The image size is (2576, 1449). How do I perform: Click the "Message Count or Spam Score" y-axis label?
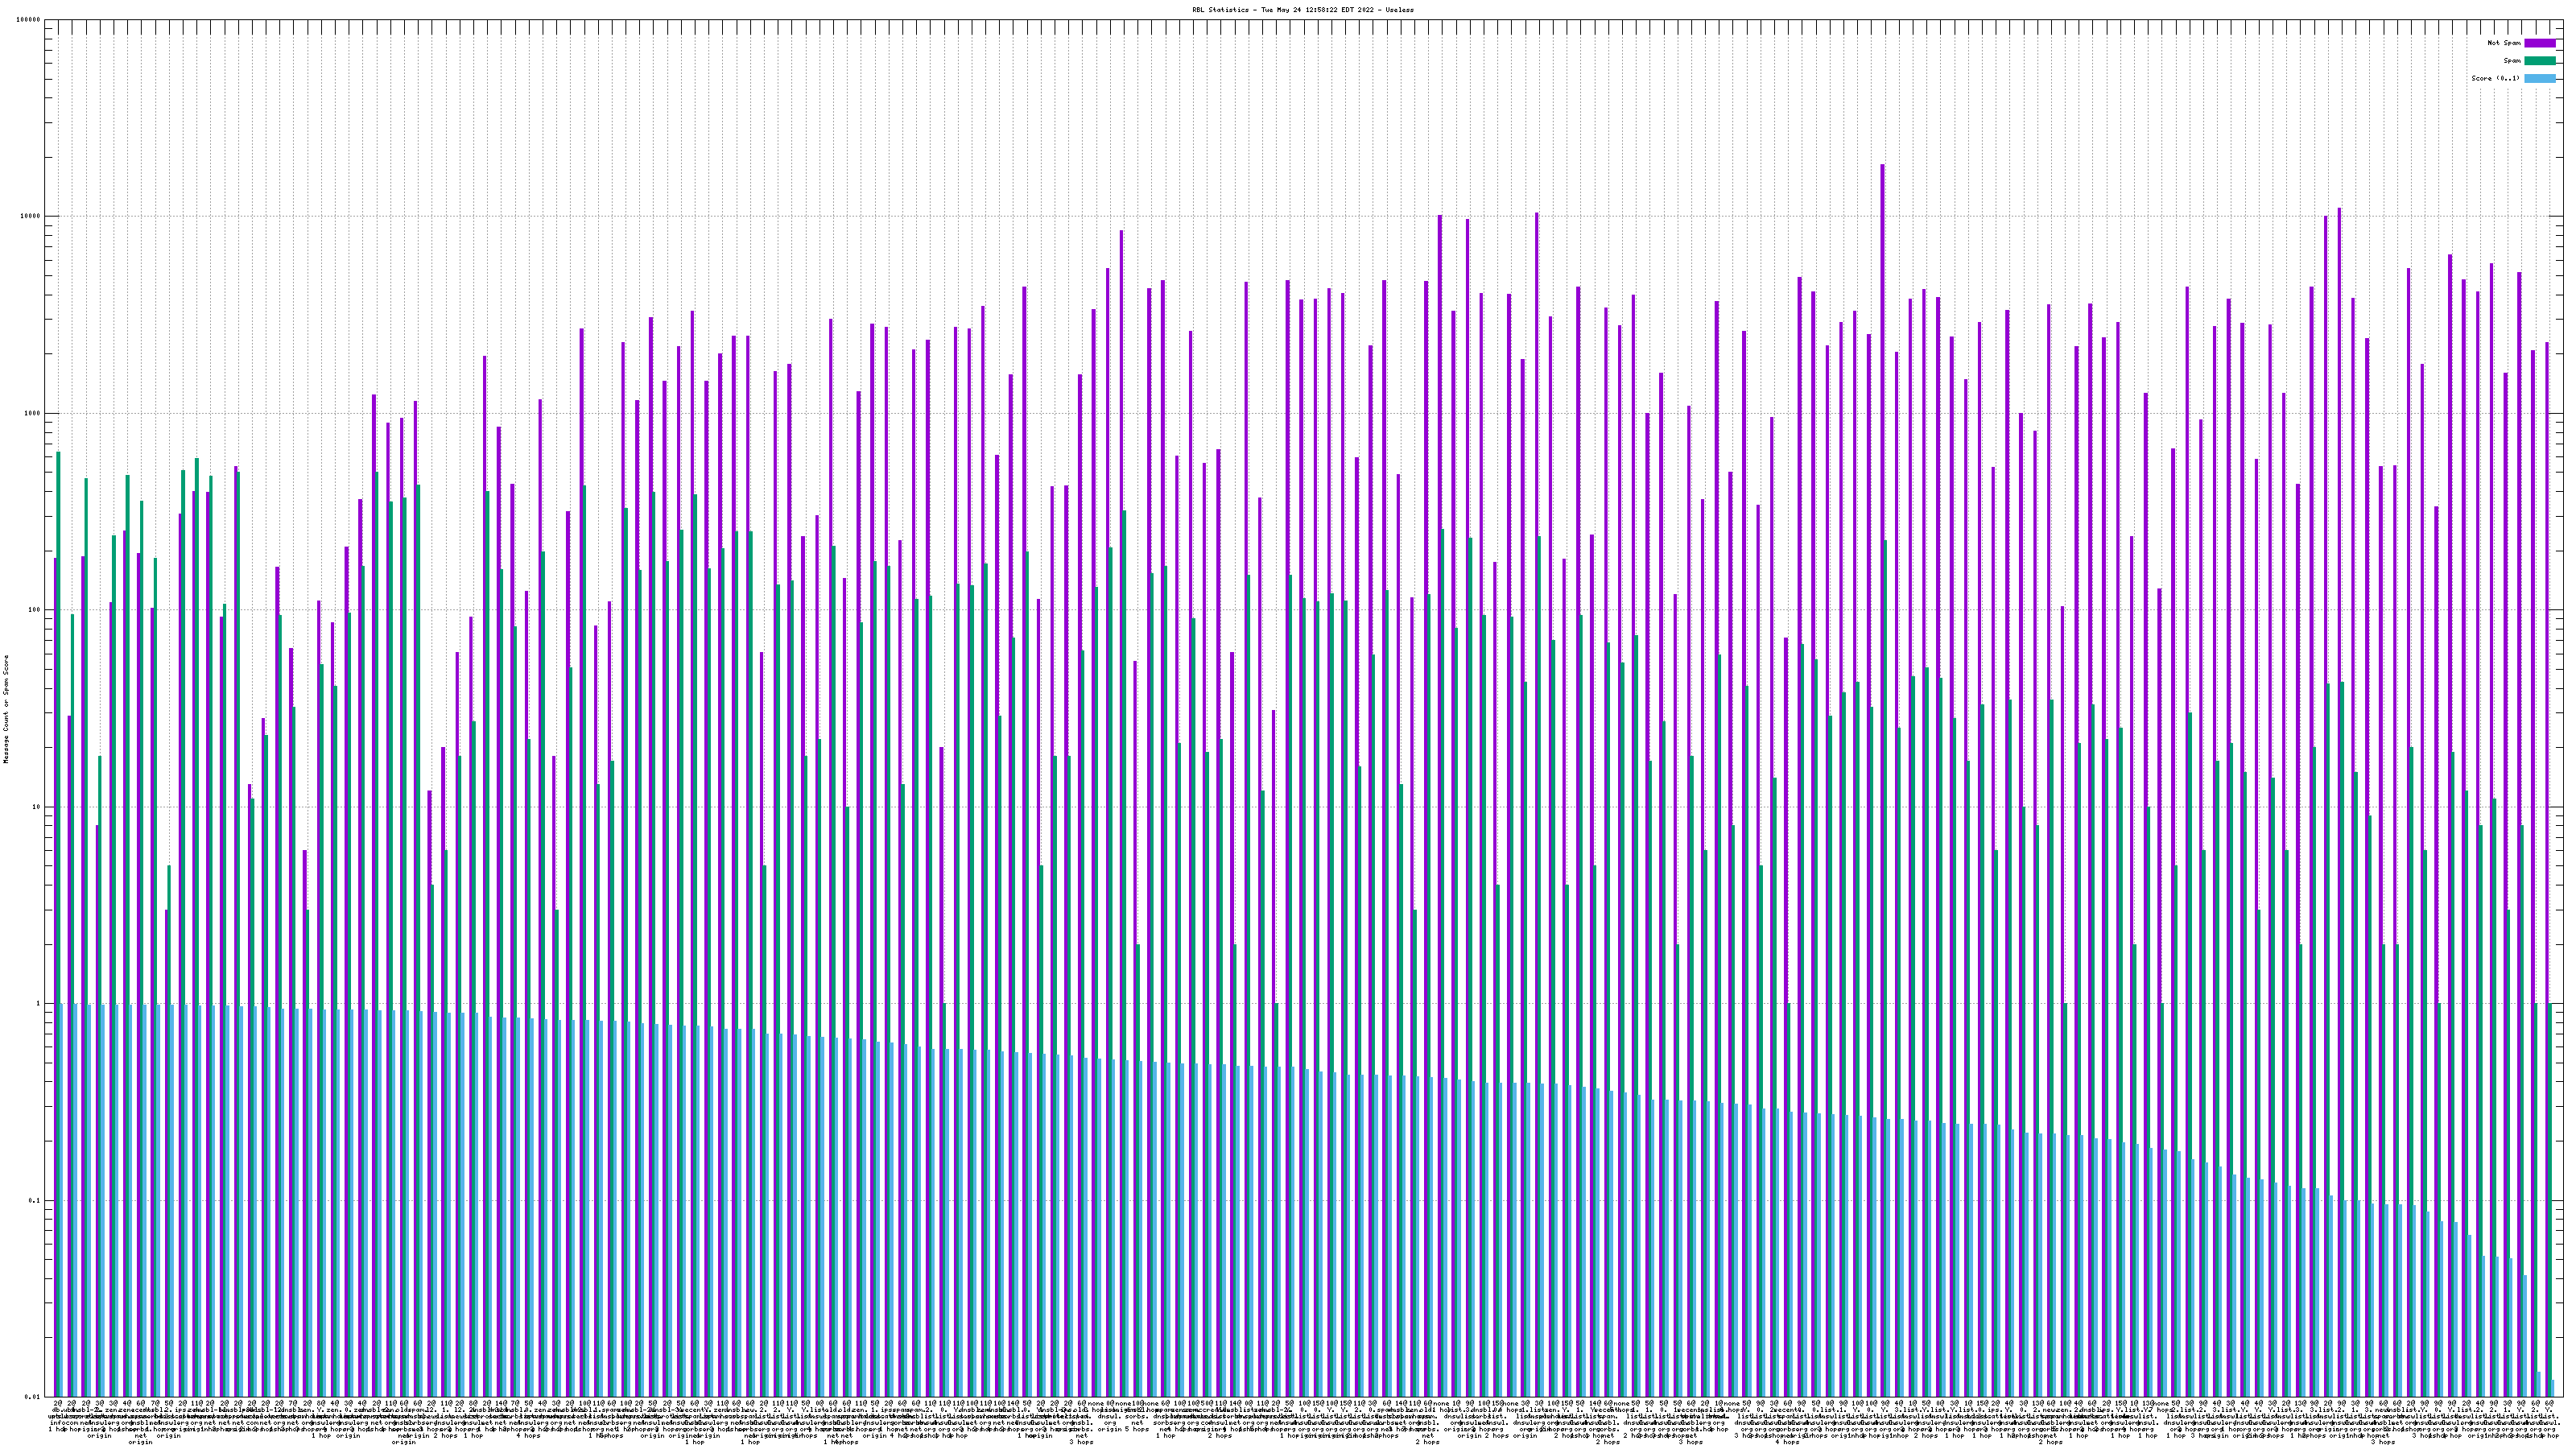pos(6,709)
